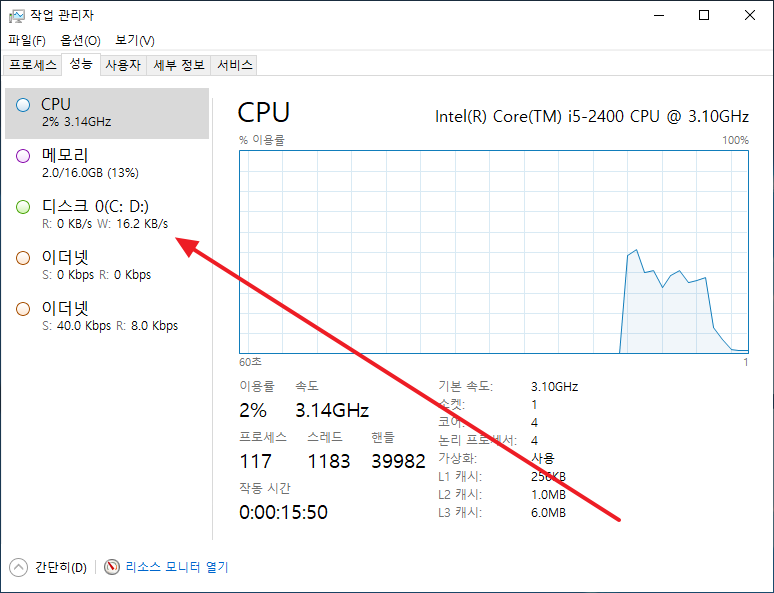Open the 보기(V) menu

135,40
